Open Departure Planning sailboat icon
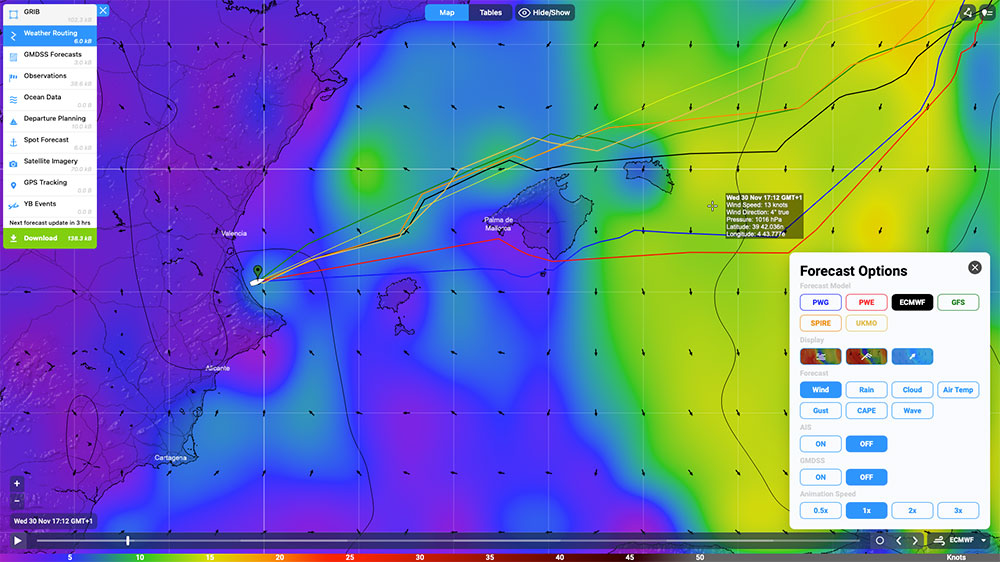 13,119
